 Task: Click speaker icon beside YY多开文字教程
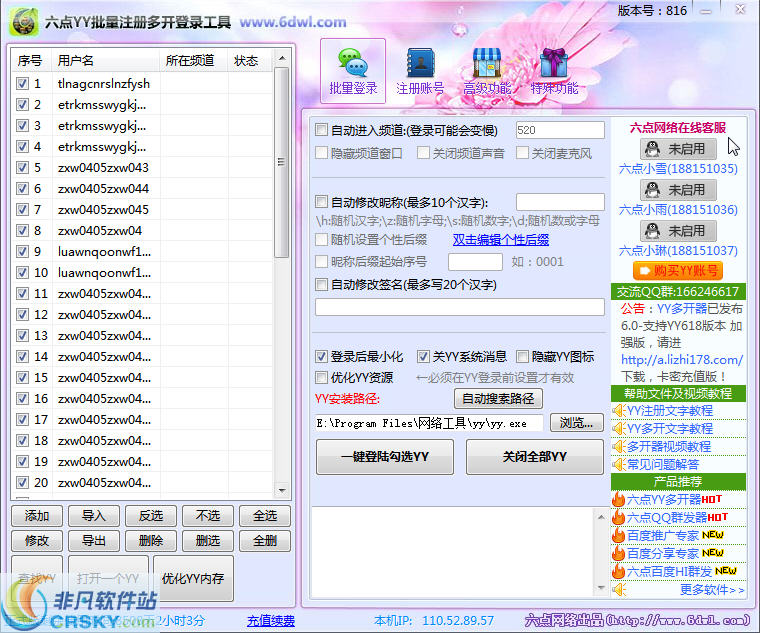click(x=618, y=429)
